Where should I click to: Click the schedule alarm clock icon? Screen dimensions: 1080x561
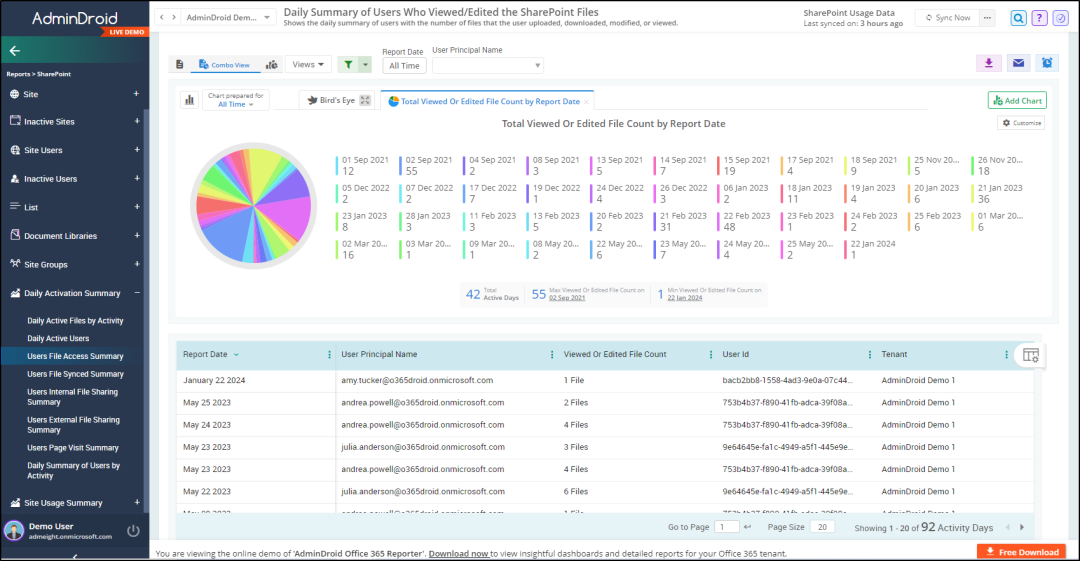(x=1047, y=63)
